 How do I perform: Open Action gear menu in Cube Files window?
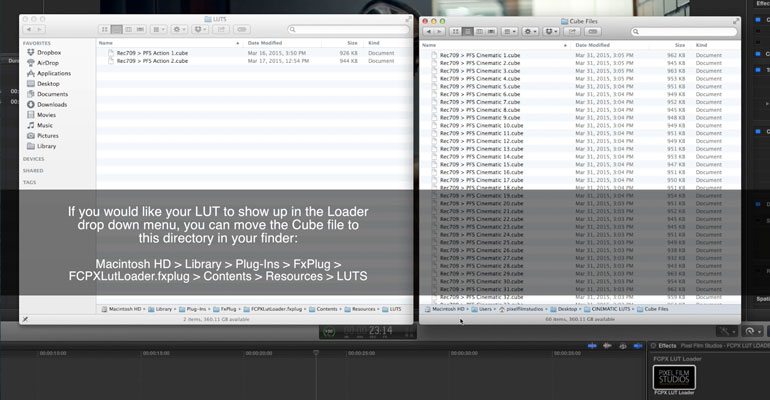coord(530,31)
